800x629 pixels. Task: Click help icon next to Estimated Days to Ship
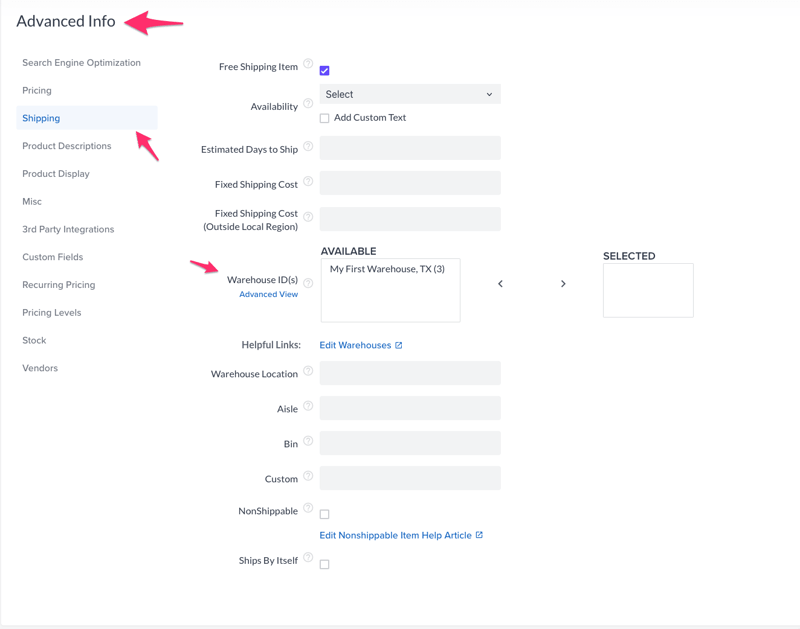point(308,147)
